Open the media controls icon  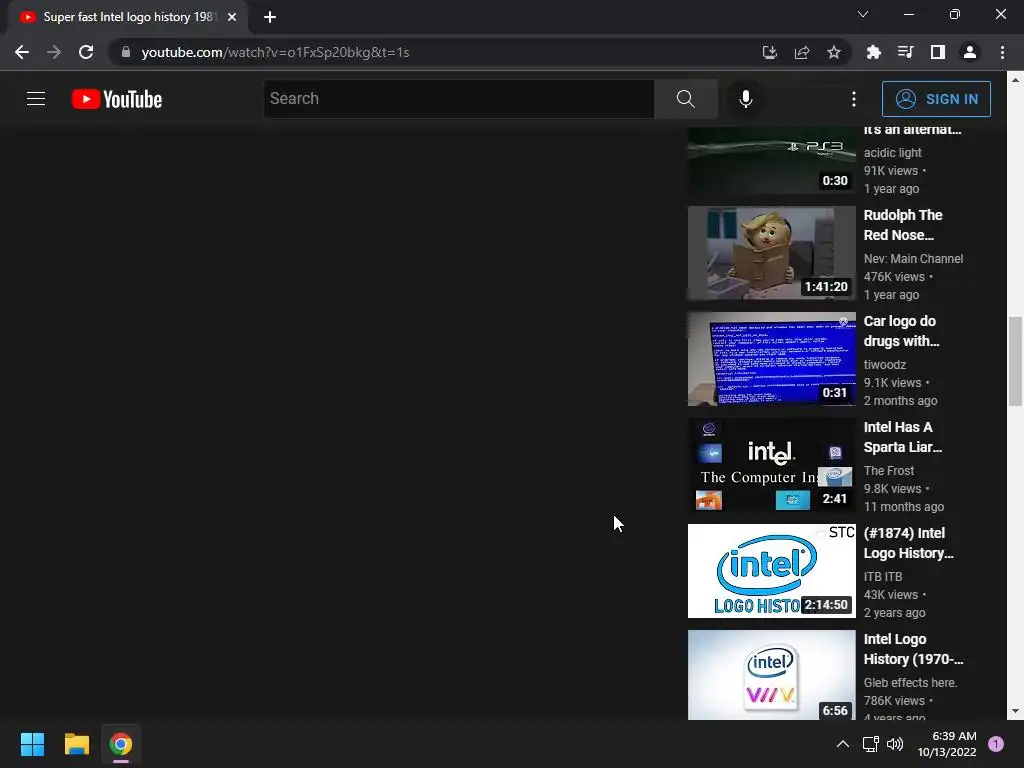905,52
